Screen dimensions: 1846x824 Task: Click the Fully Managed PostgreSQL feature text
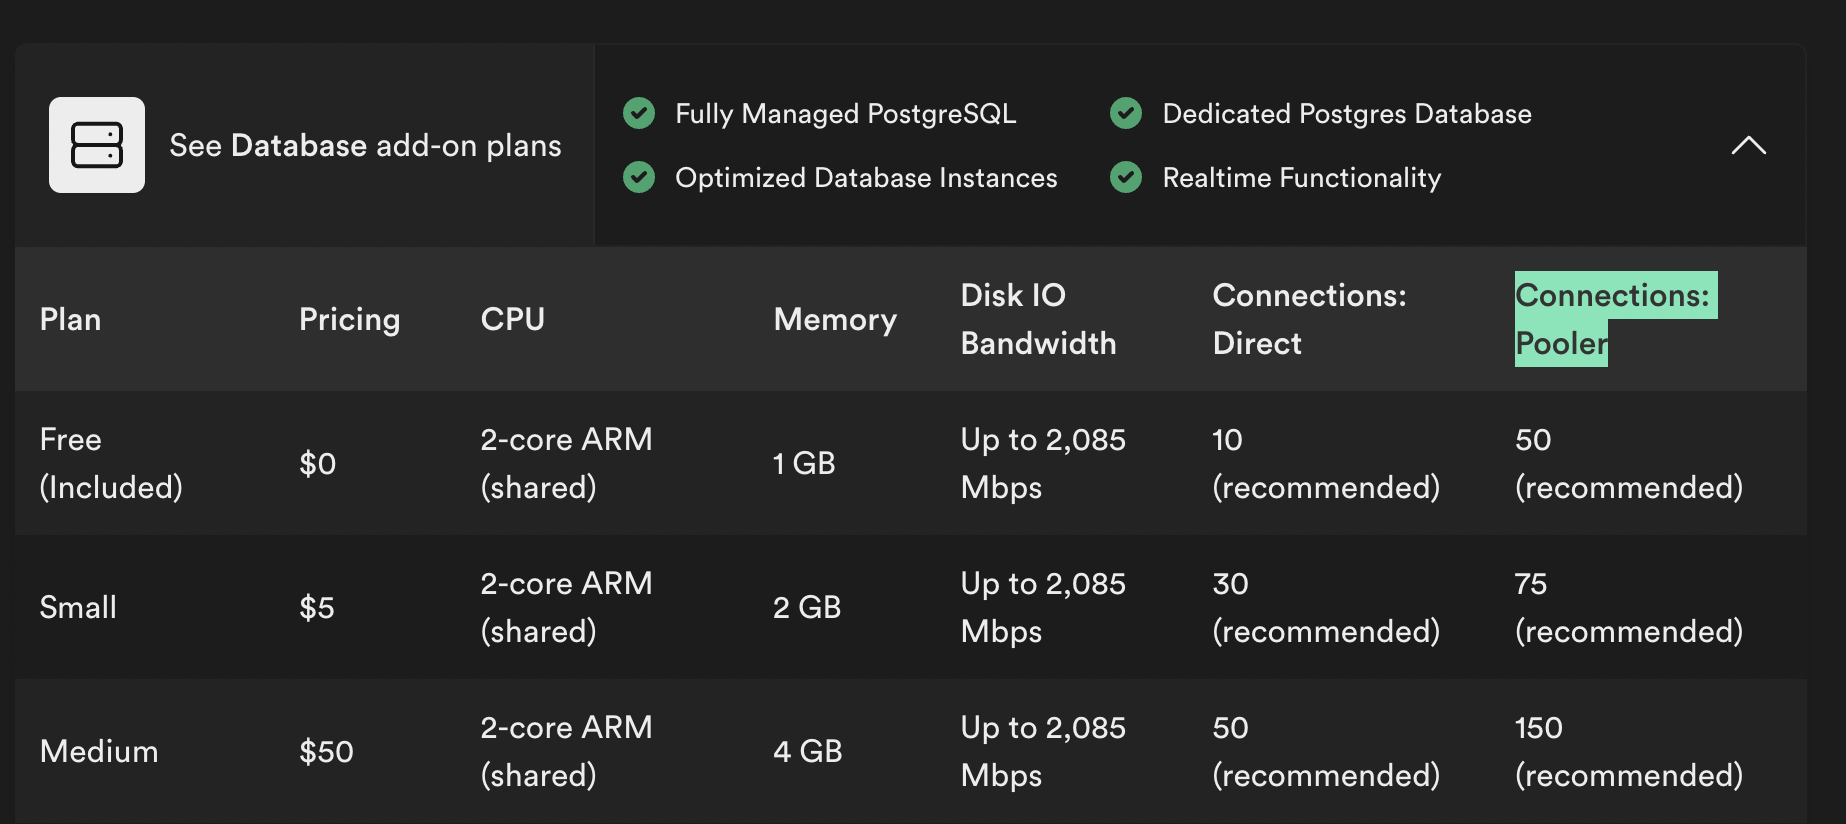[845, 114]
